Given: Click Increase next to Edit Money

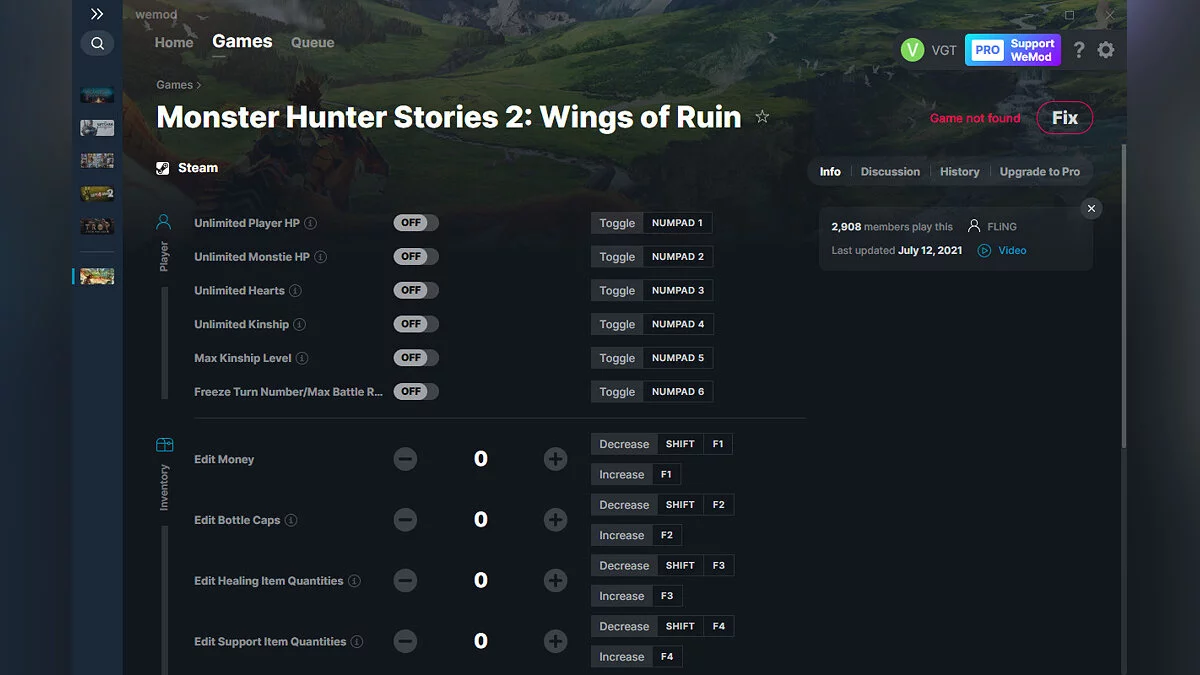Looking at the screenshot, I should pos(621,474).
